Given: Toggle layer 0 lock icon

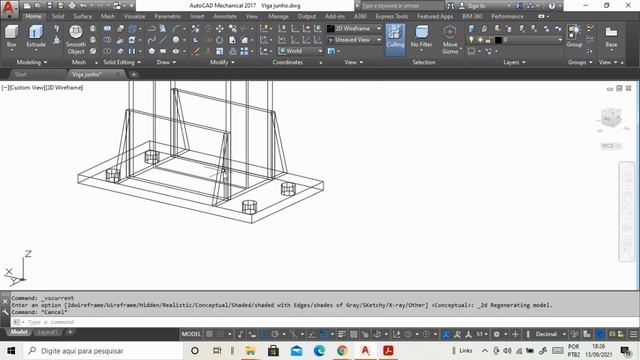Looking at the screenshot, I should coord(488,40).
